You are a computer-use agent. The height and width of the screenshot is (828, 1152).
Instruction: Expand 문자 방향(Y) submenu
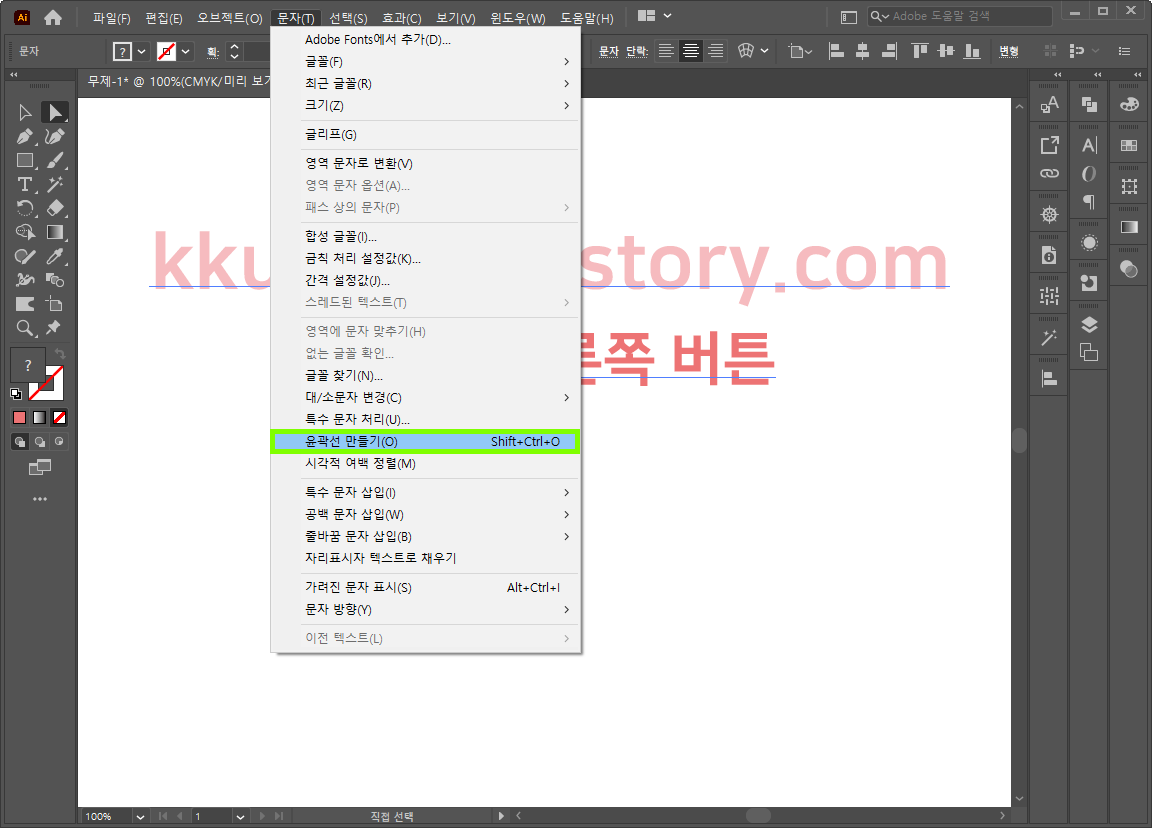coord(425,609)
